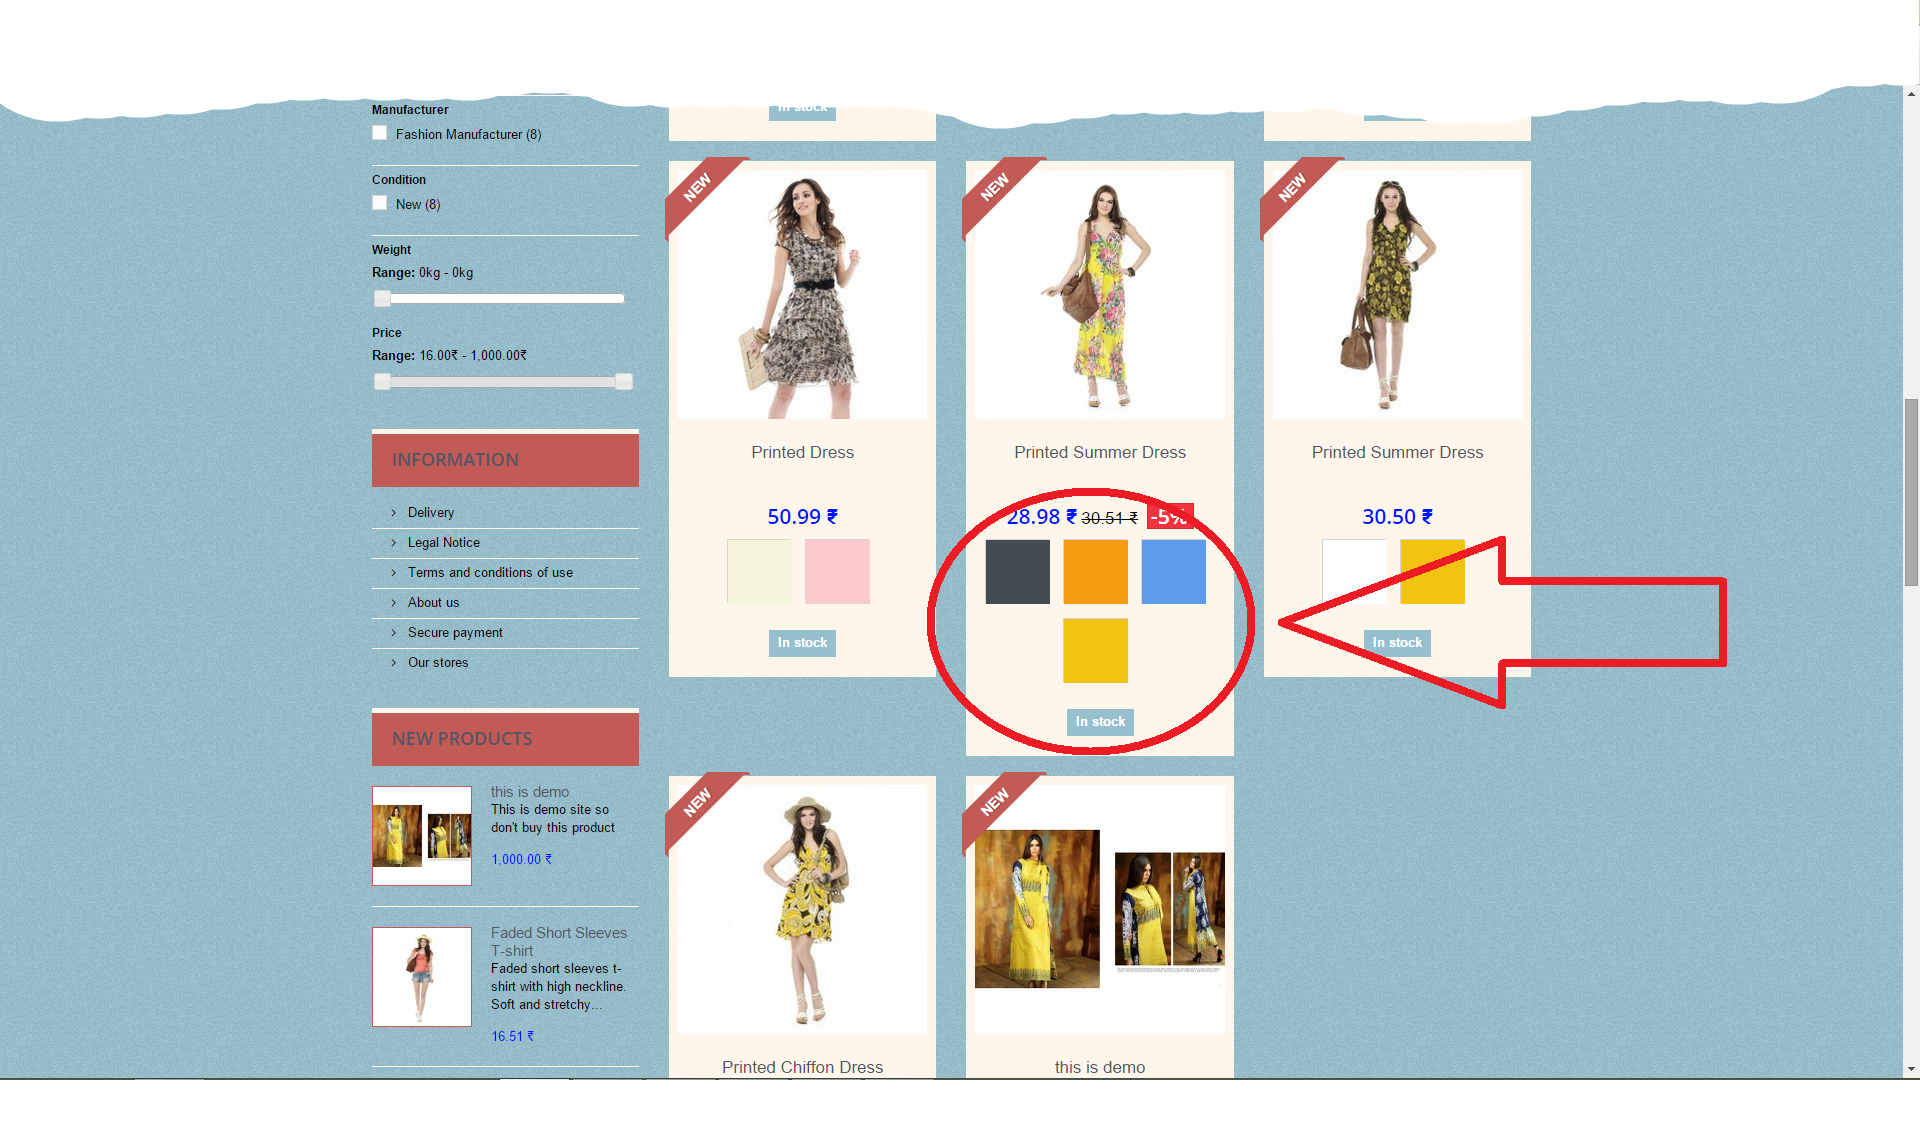Check the Fashion Manufacturer checkbox
1920x1125 pixels.
380,133
